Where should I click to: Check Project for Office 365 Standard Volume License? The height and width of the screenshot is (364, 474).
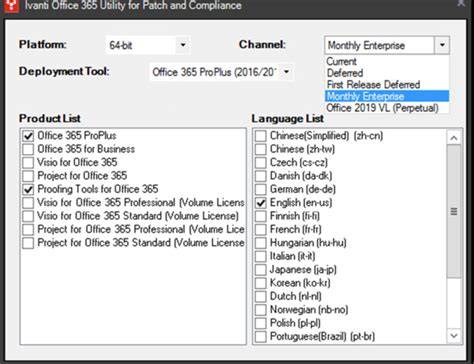(28, 243)
